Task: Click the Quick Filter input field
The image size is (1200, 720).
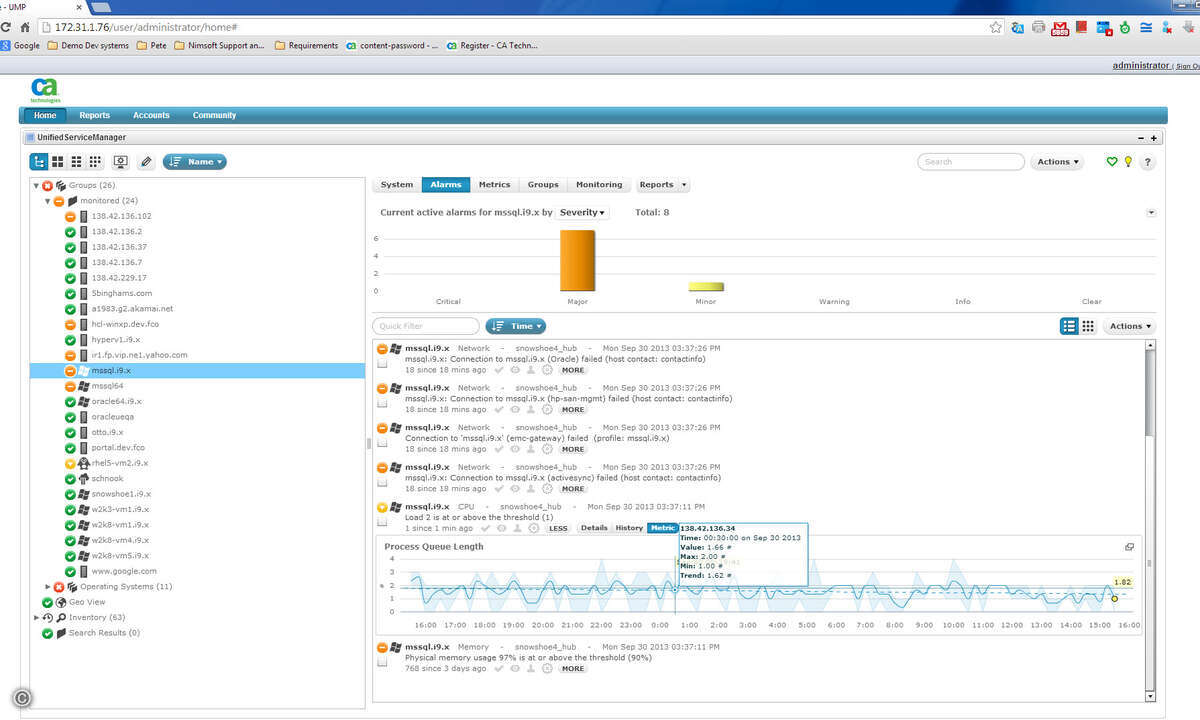Action: [426, 326]
